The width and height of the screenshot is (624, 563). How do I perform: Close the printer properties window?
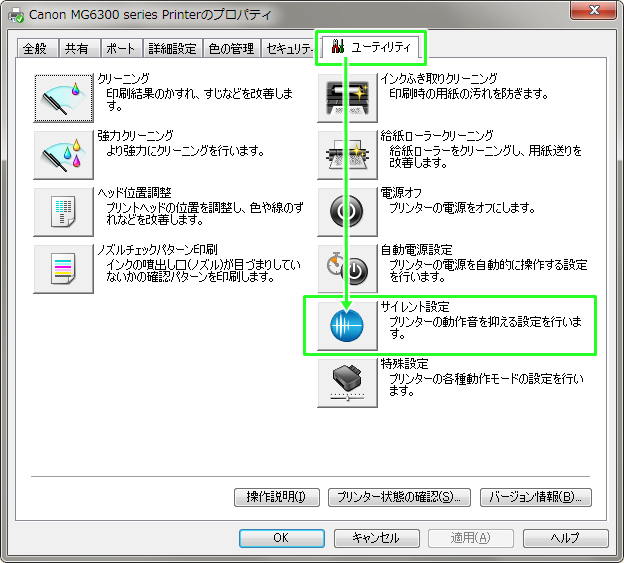click(594, 10)
